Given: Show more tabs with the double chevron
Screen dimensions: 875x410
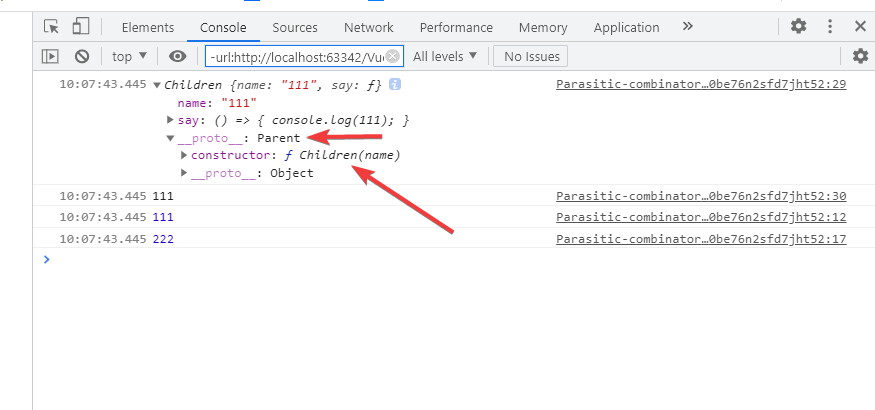Looking at the screenshot, I should [687, 27].
